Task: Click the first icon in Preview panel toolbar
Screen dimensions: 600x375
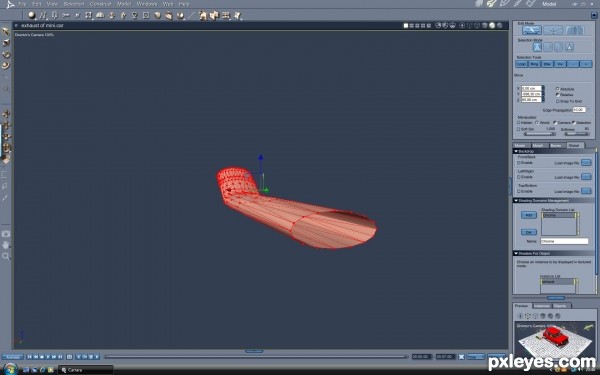Action: pyautogui.click(x=520, y=316)
